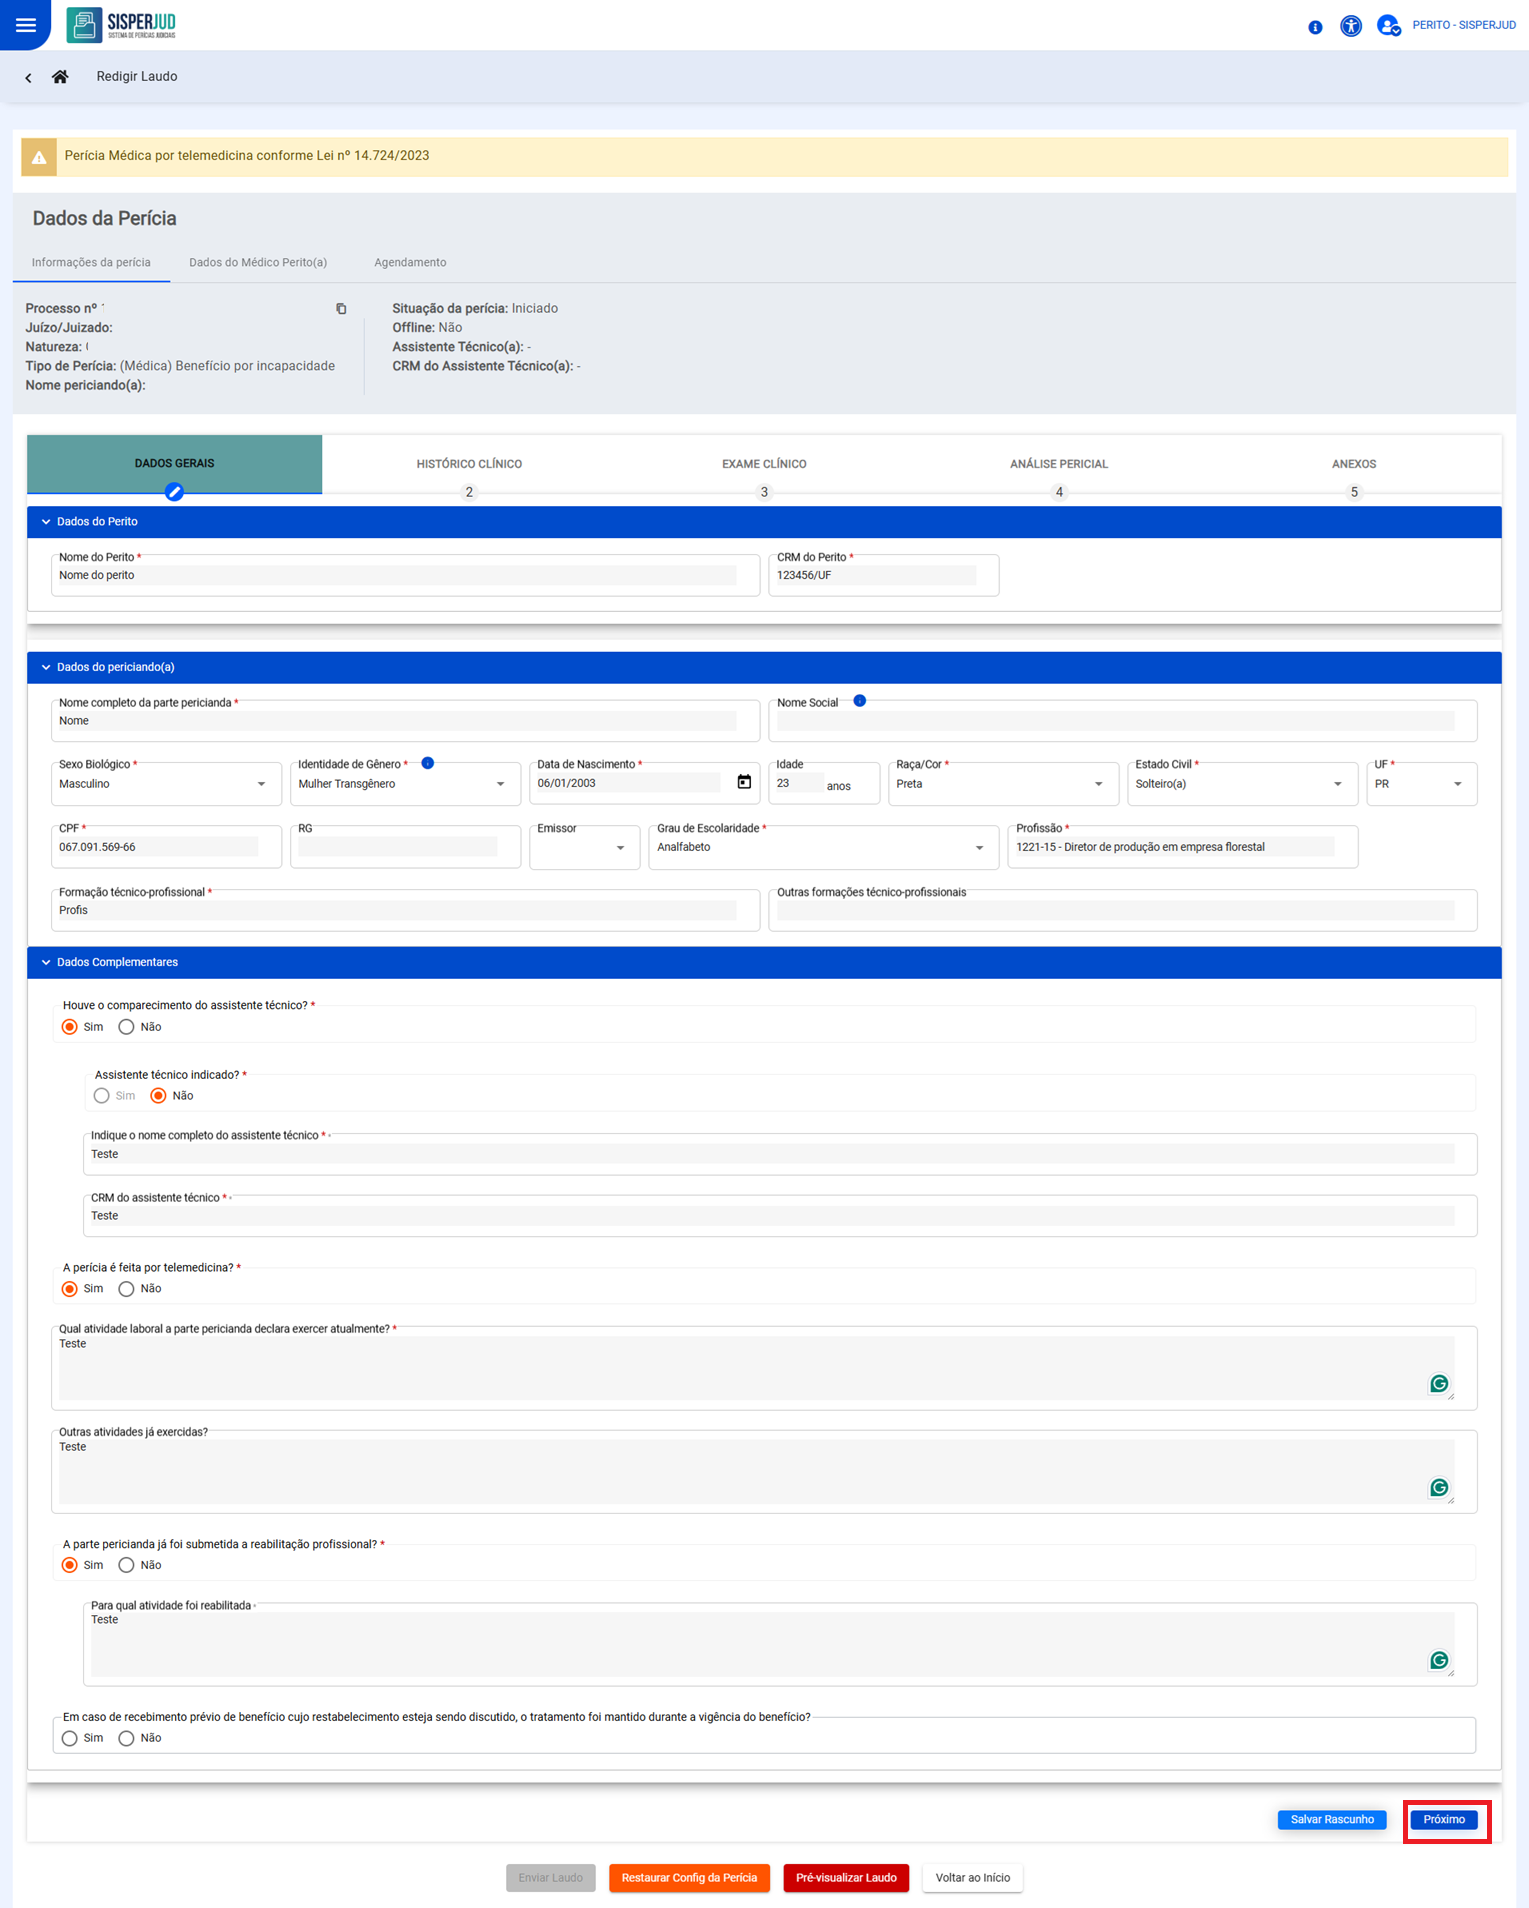The height and width of the screenshot is (1908, 1529).
Task: Select Sim for Assistente técnico indicado
Action: point(102,1096)
